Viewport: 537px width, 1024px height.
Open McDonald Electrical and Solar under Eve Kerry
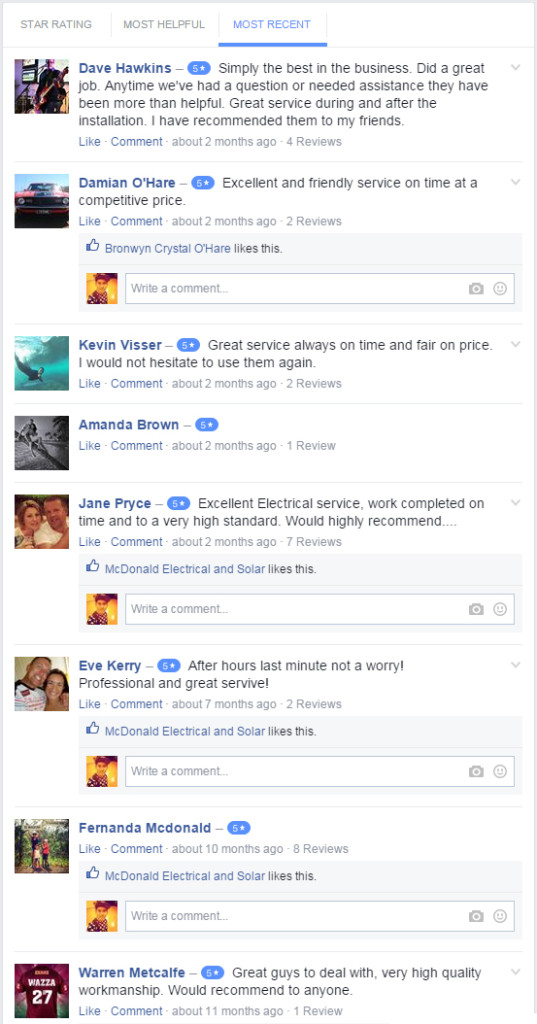tap(185, 731)
